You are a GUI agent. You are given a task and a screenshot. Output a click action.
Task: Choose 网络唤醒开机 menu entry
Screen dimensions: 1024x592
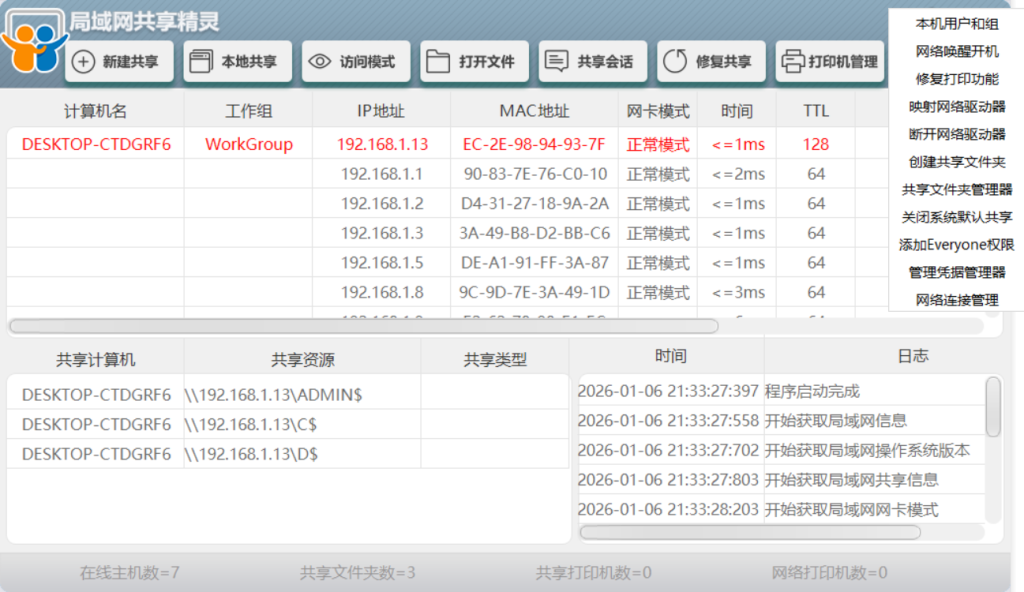click(x=956, y=51)
